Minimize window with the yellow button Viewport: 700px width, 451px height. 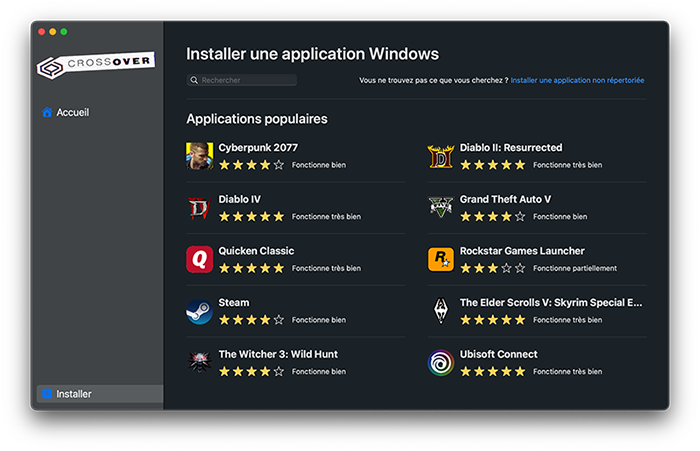click(53, 32)
